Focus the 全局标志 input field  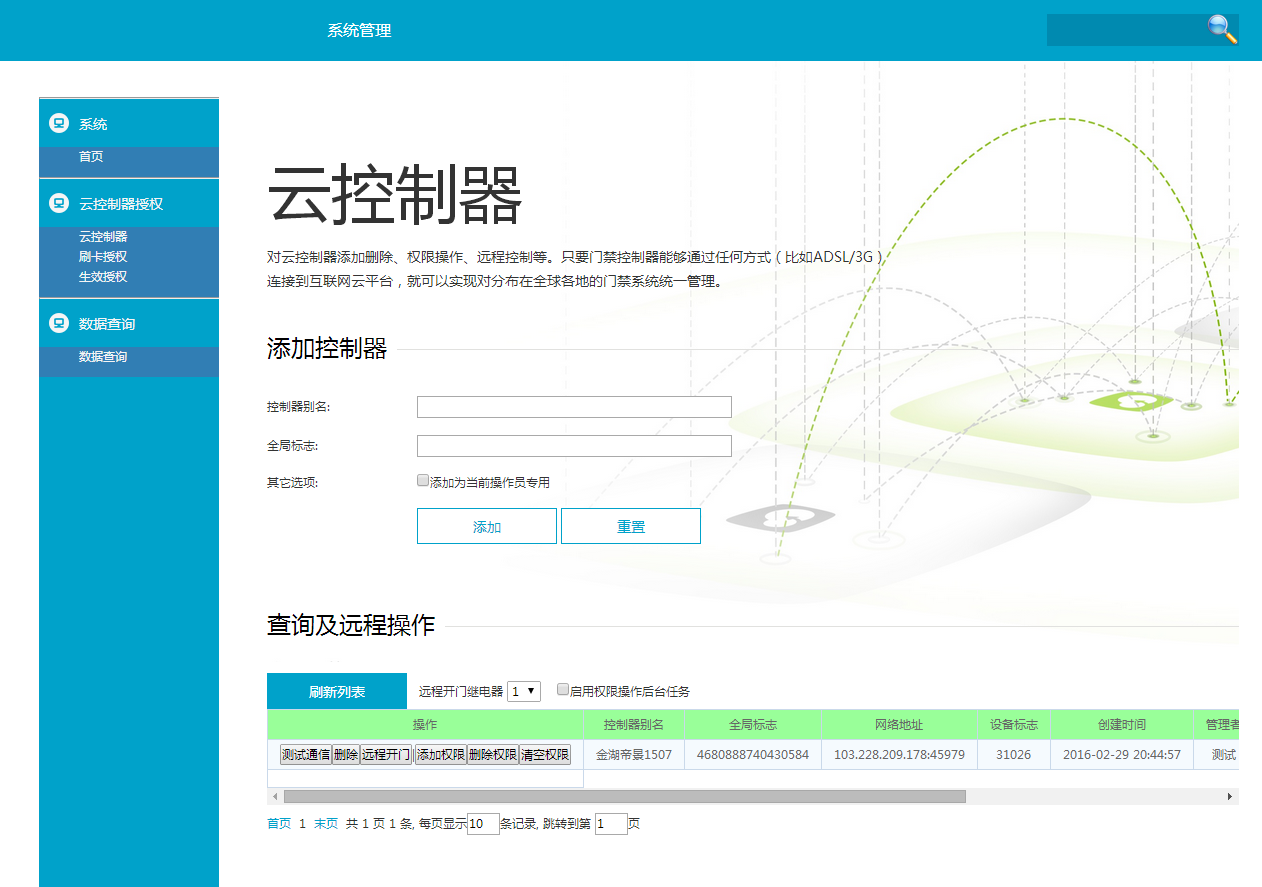pos(574,446)
